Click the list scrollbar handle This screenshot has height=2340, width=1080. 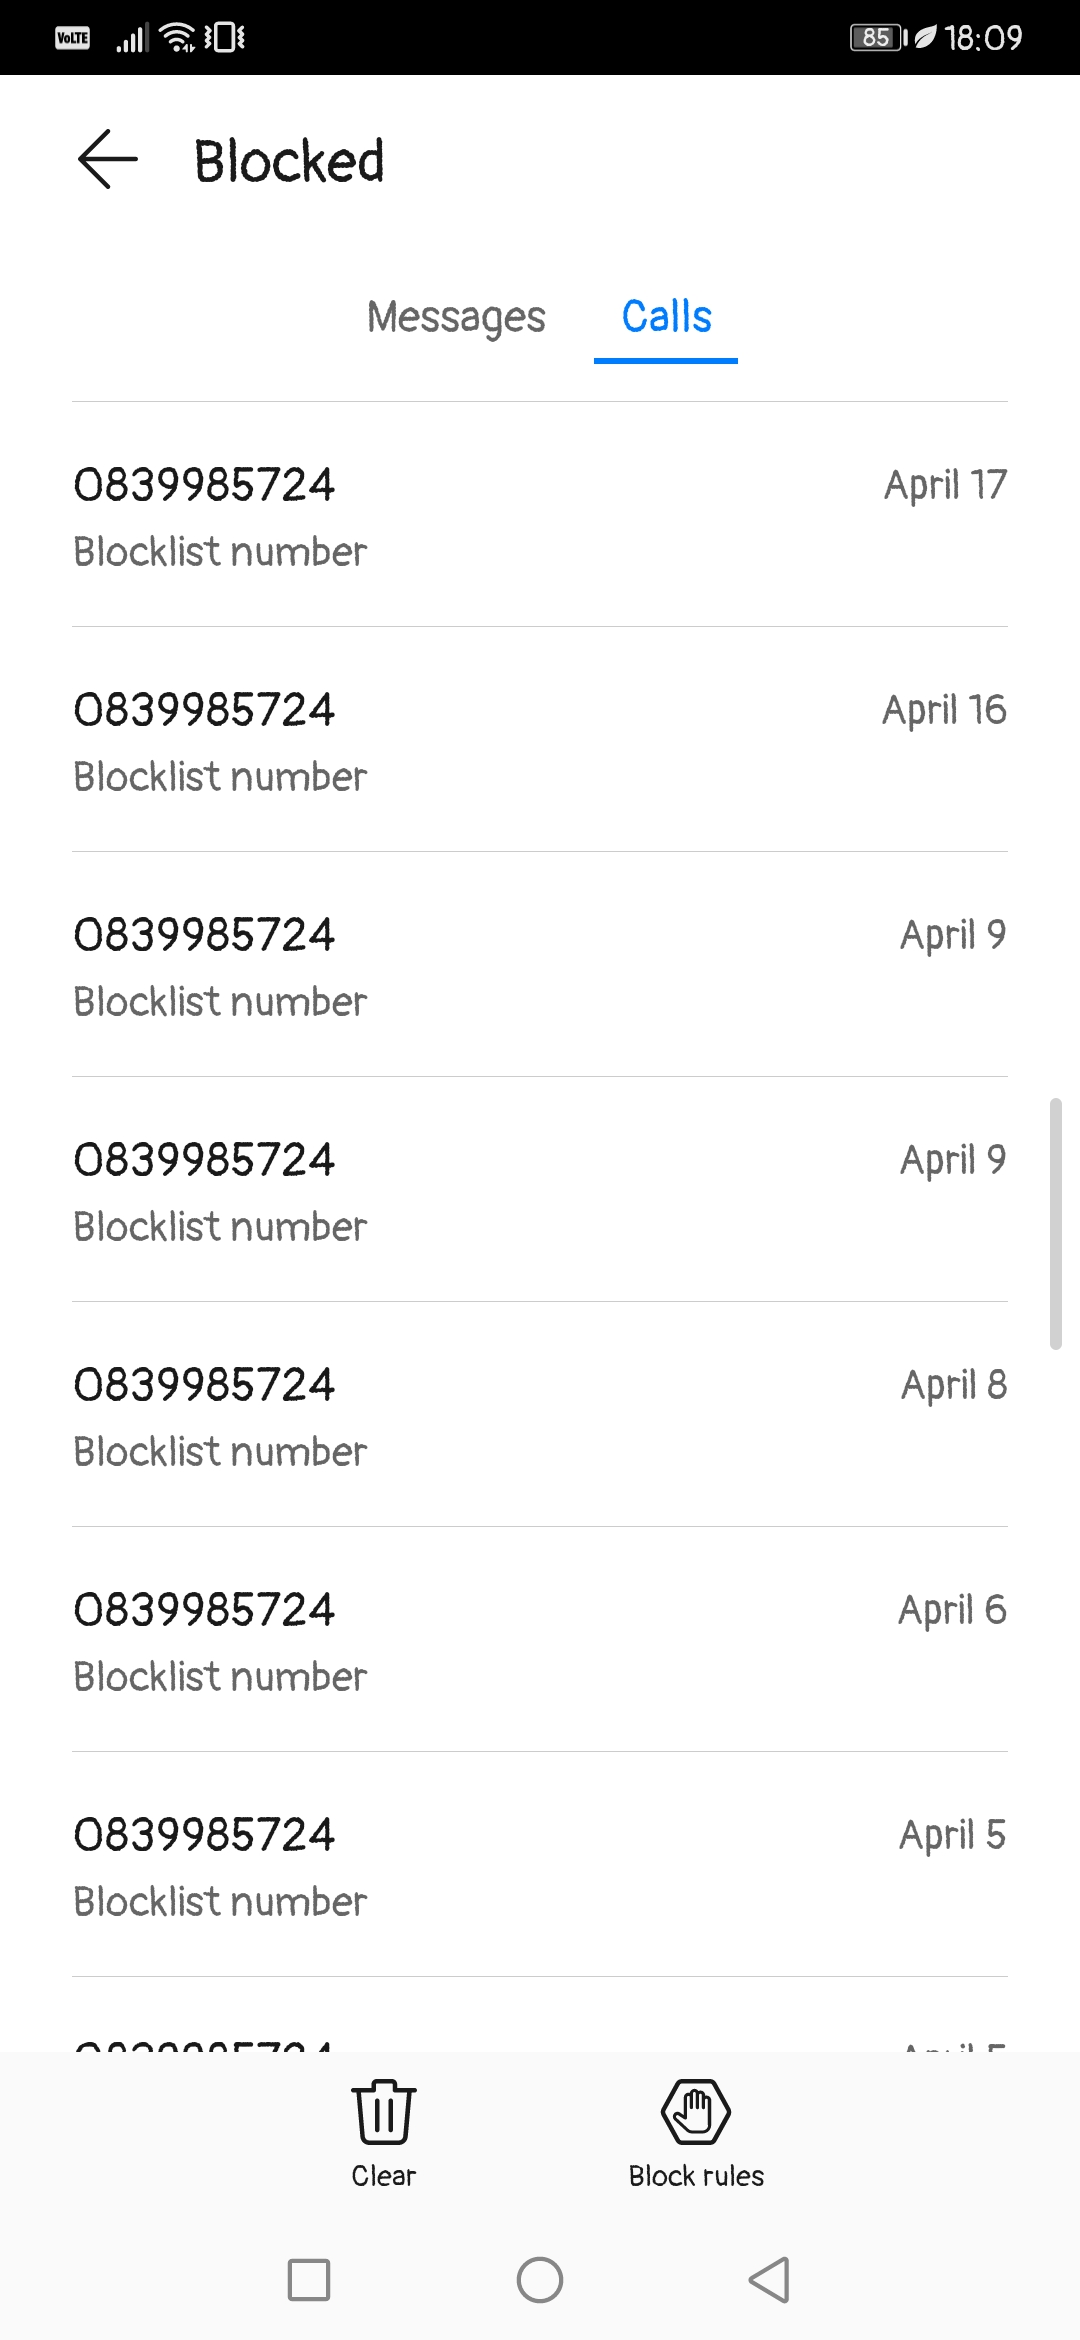(x=1055, y=1224)
